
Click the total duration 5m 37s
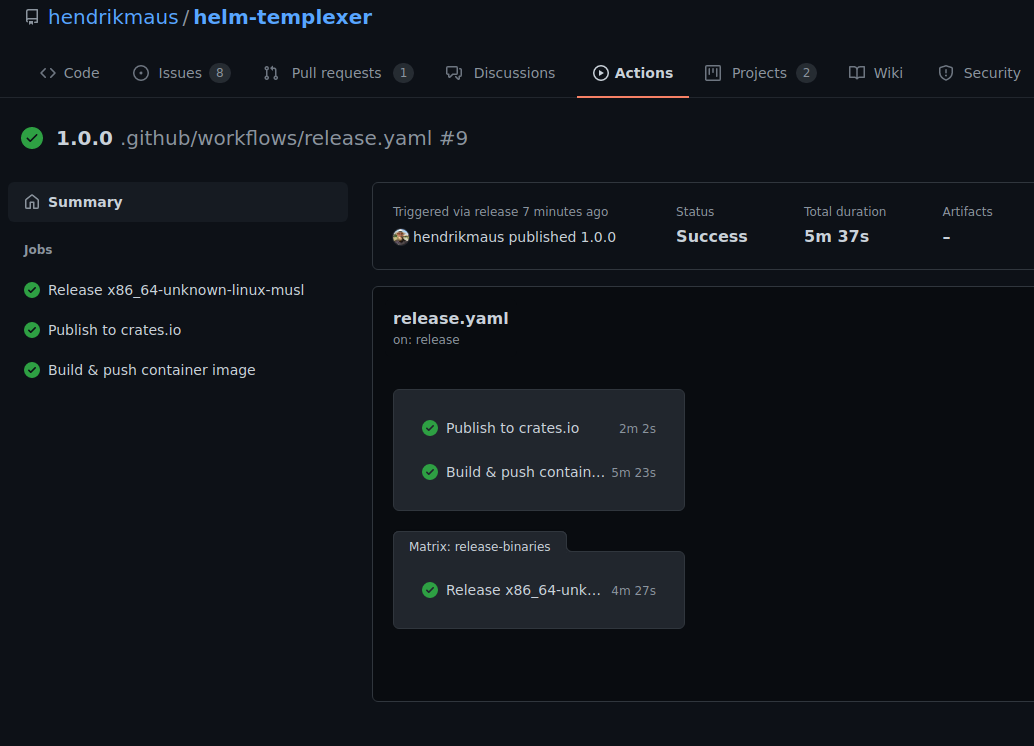pos(836,236)
